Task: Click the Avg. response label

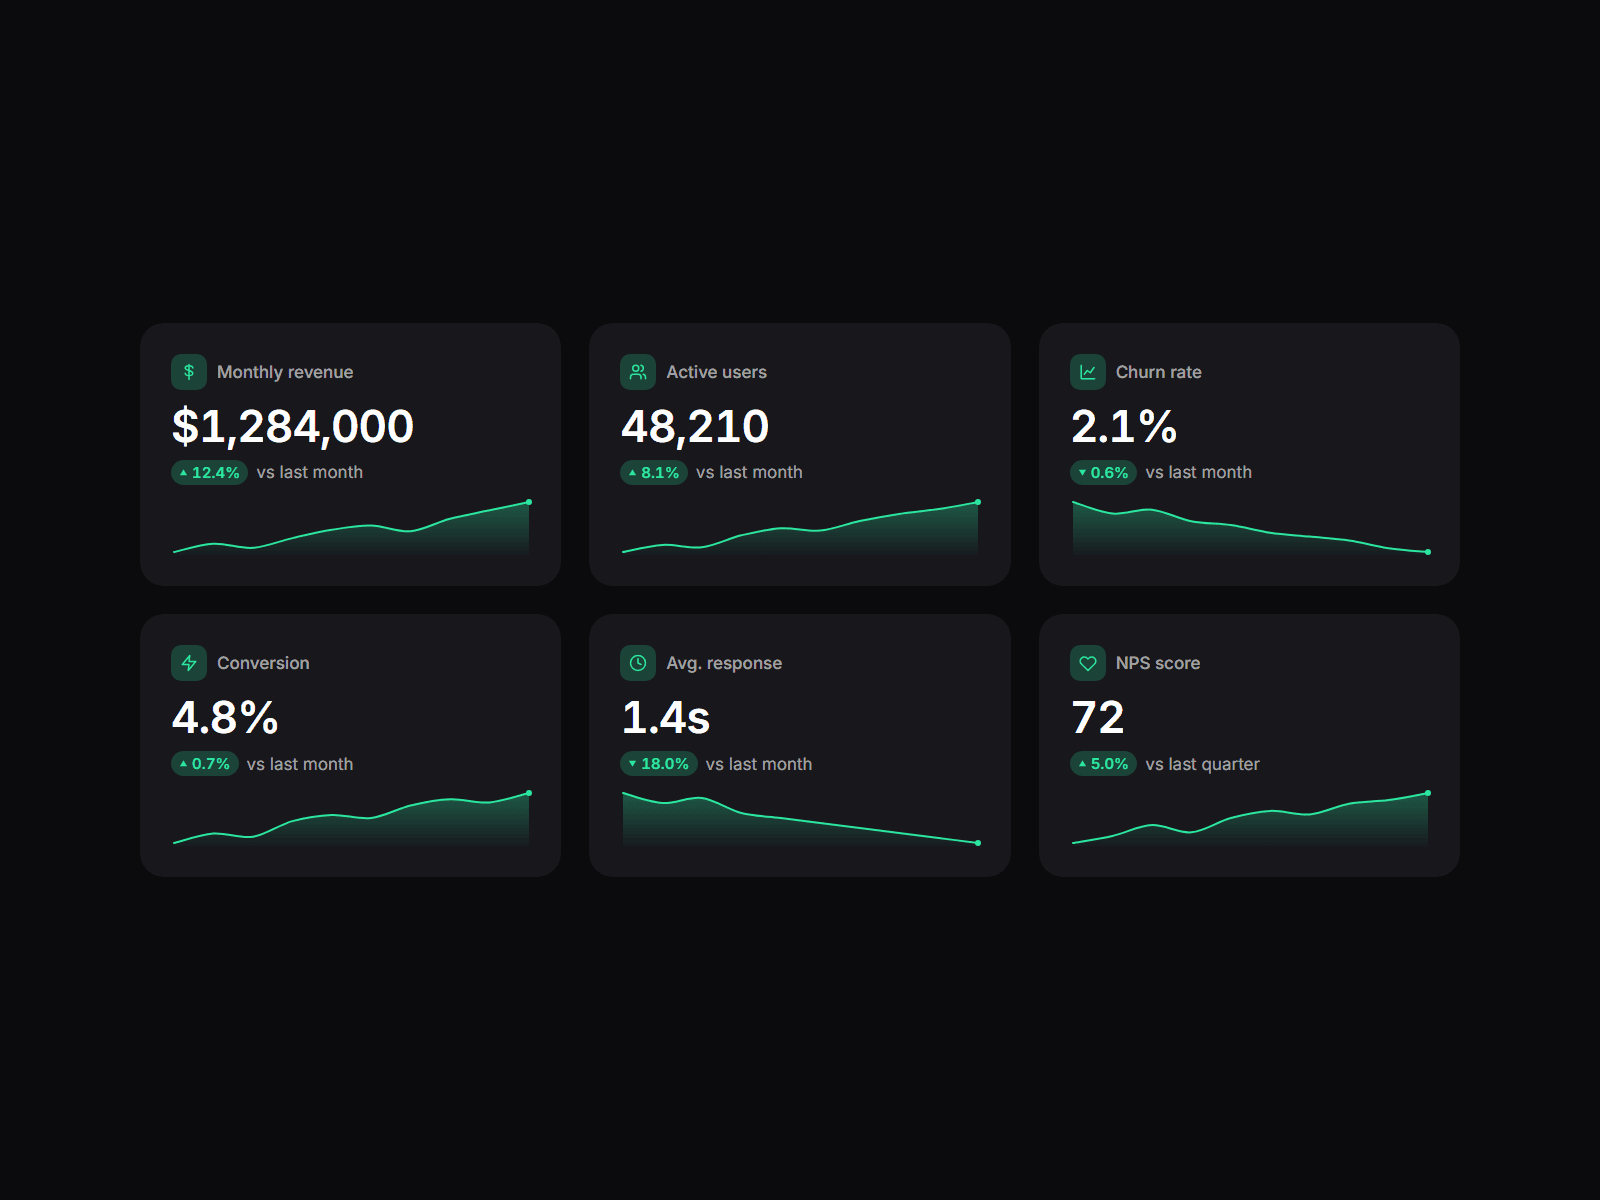Action: [x=724, y=663]
